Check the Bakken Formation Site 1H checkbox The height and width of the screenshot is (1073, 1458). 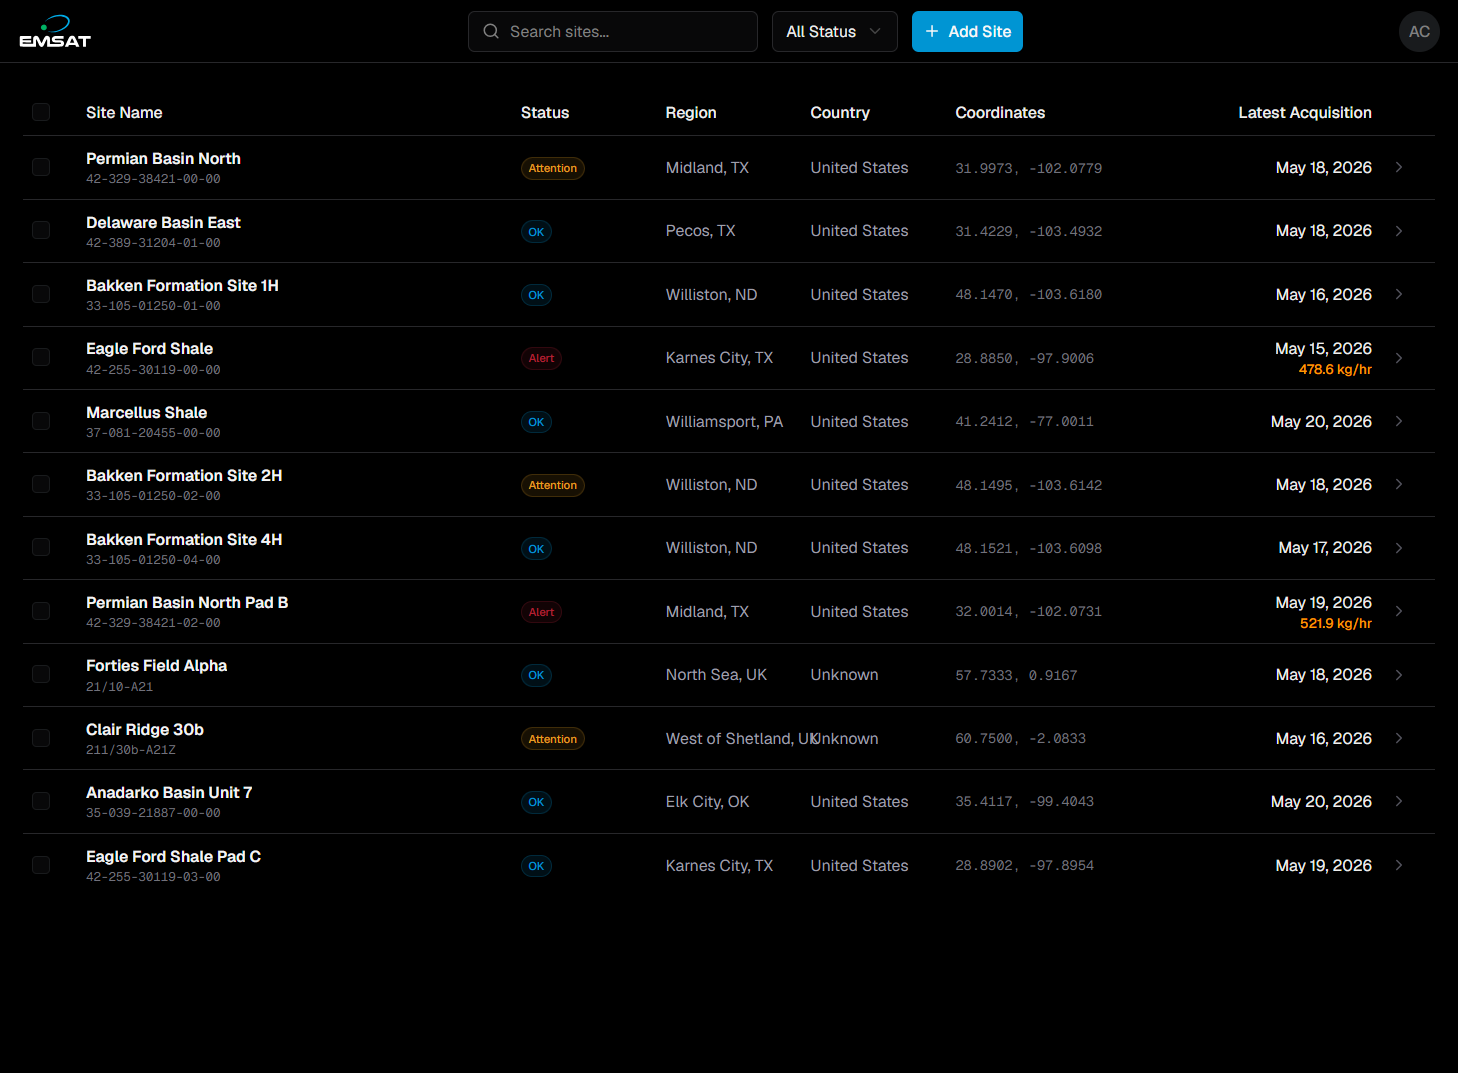(41, 294)
